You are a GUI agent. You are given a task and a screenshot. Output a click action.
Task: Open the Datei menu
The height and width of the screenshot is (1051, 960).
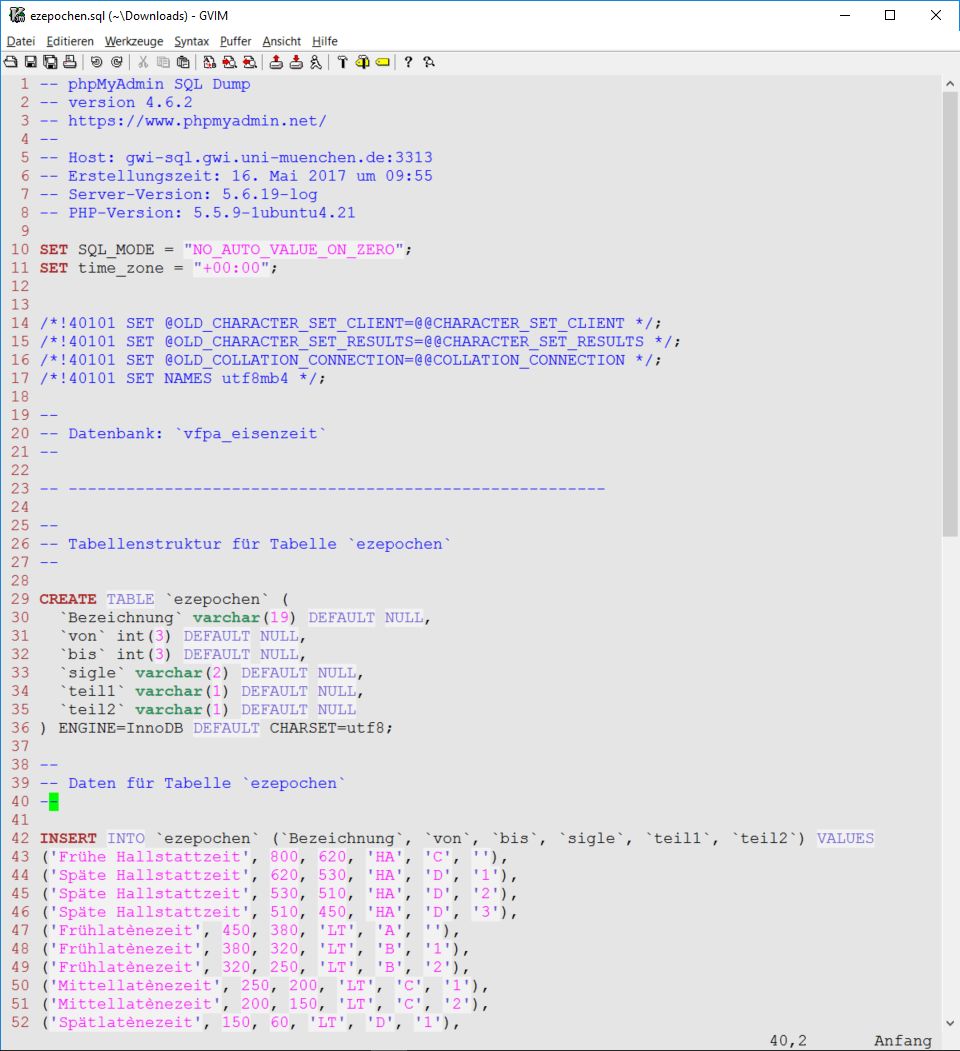21,42
